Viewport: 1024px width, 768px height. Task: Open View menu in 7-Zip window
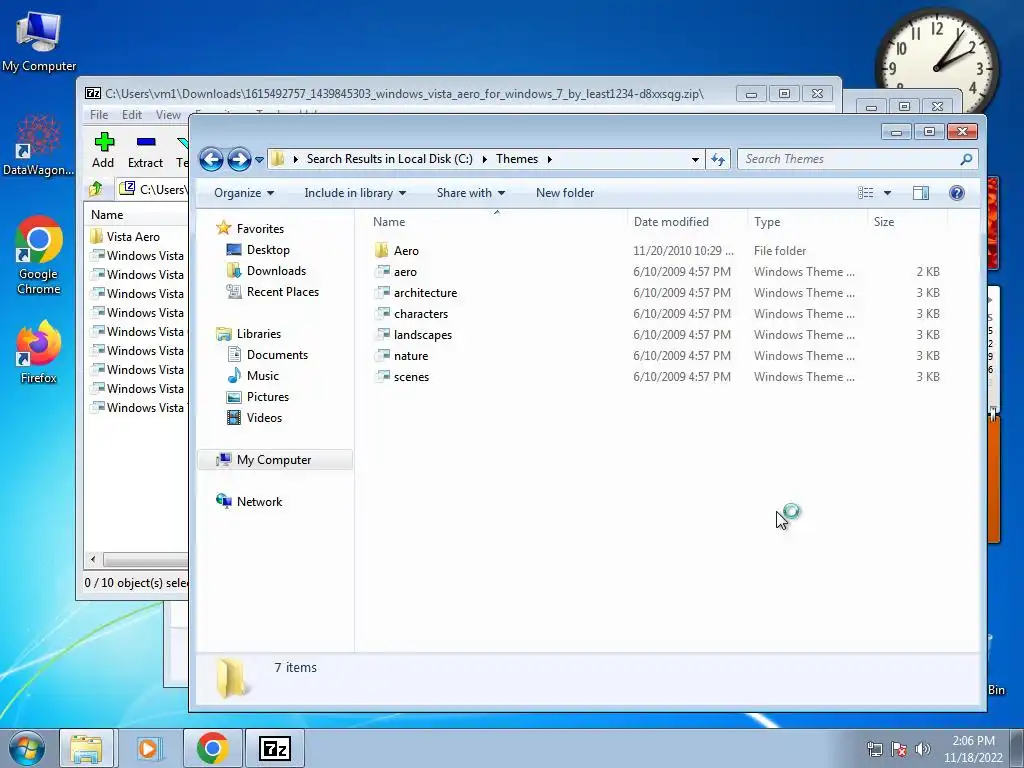168,115
